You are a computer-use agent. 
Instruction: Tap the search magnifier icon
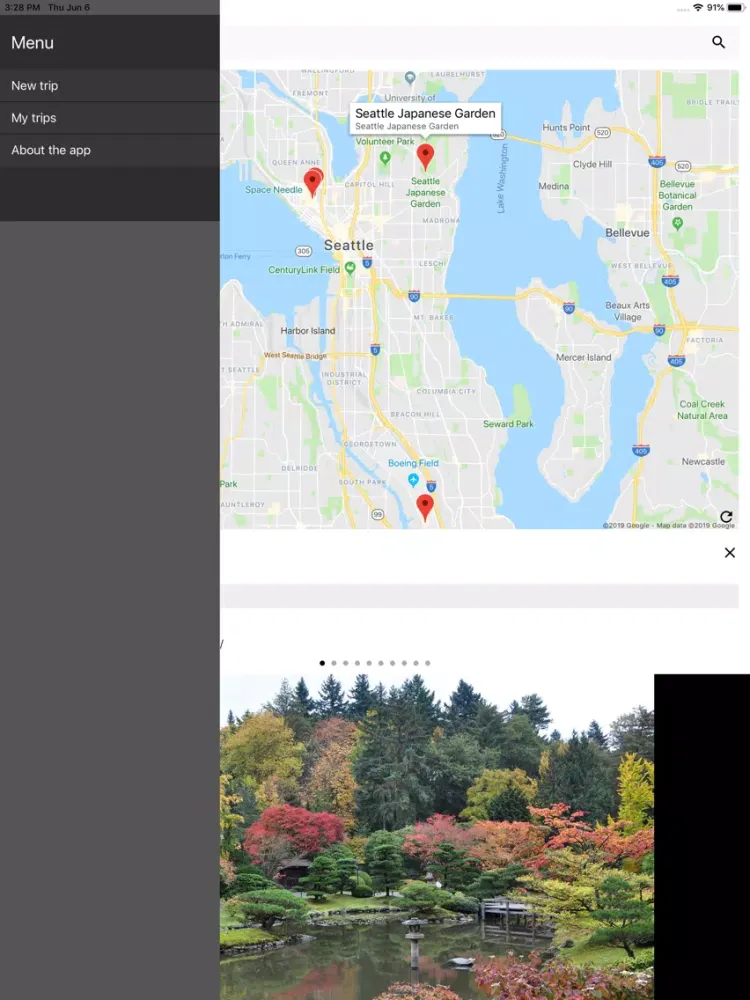(718, 42)
